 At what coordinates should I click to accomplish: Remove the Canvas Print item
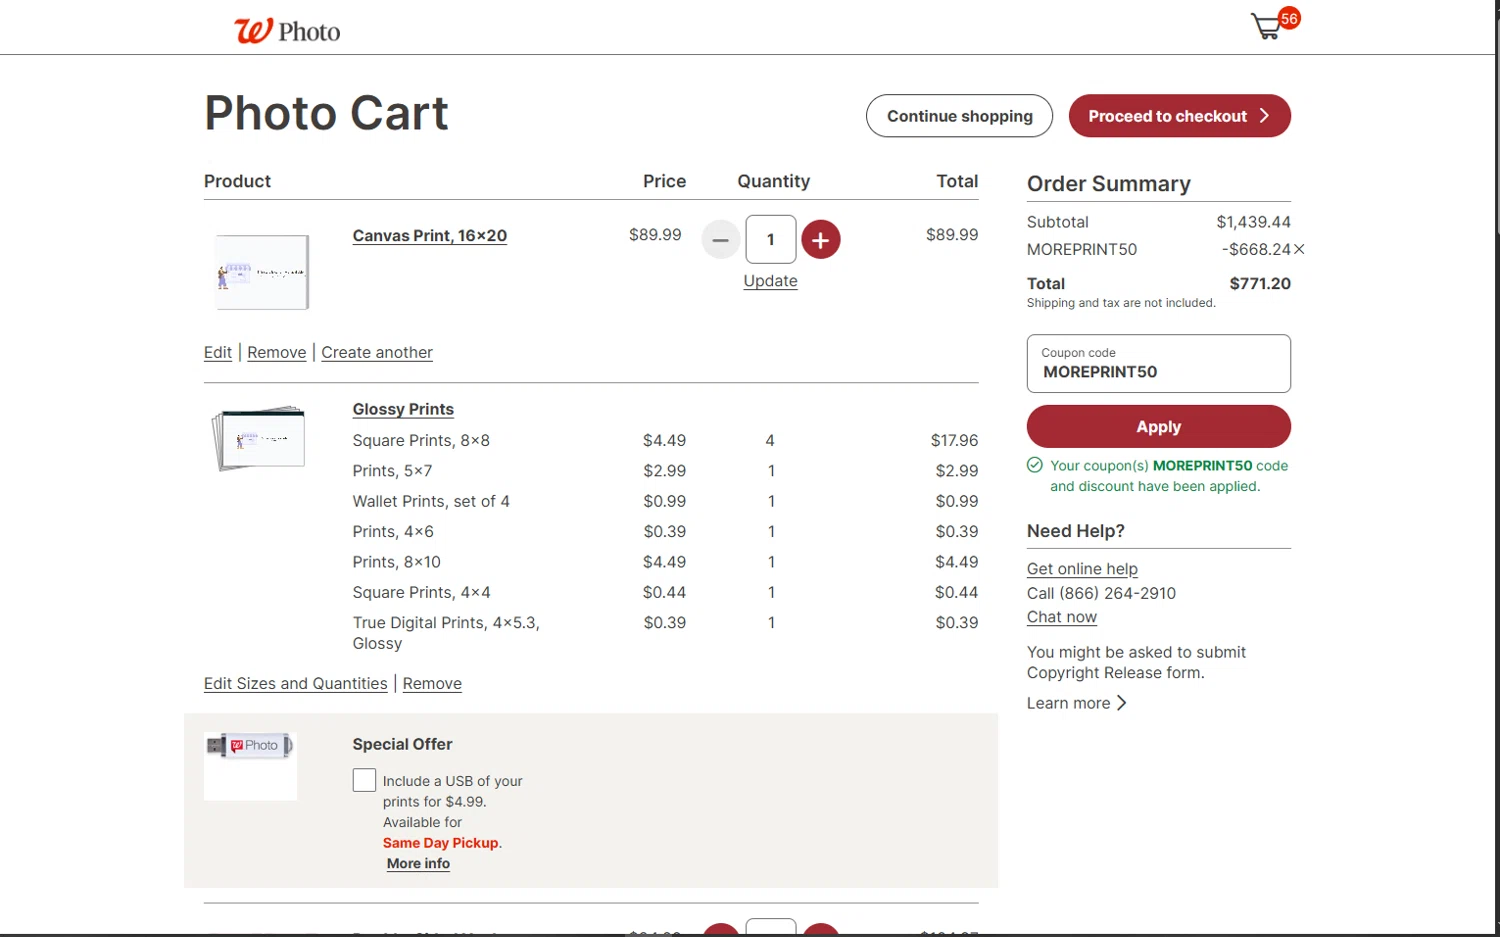point(276,352)
